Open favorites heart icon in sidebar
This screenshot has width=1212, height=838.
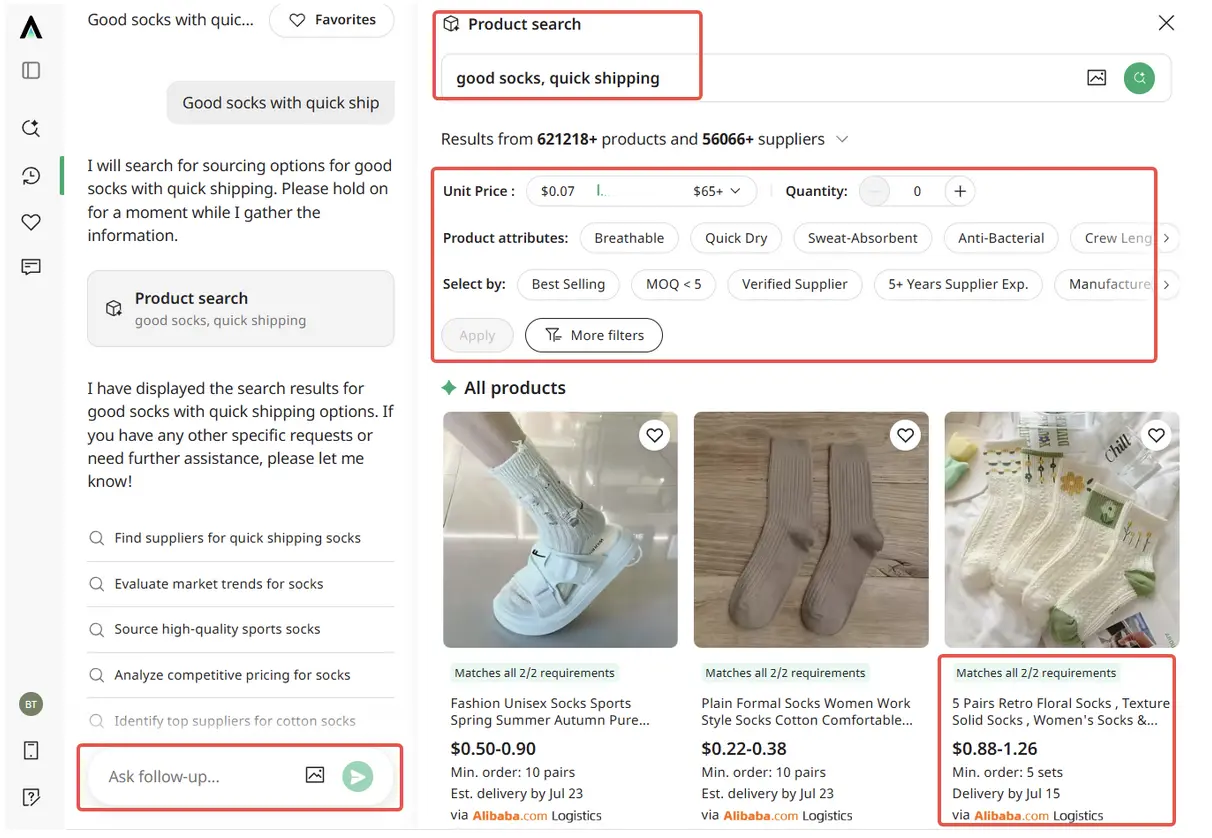(31, 222)
